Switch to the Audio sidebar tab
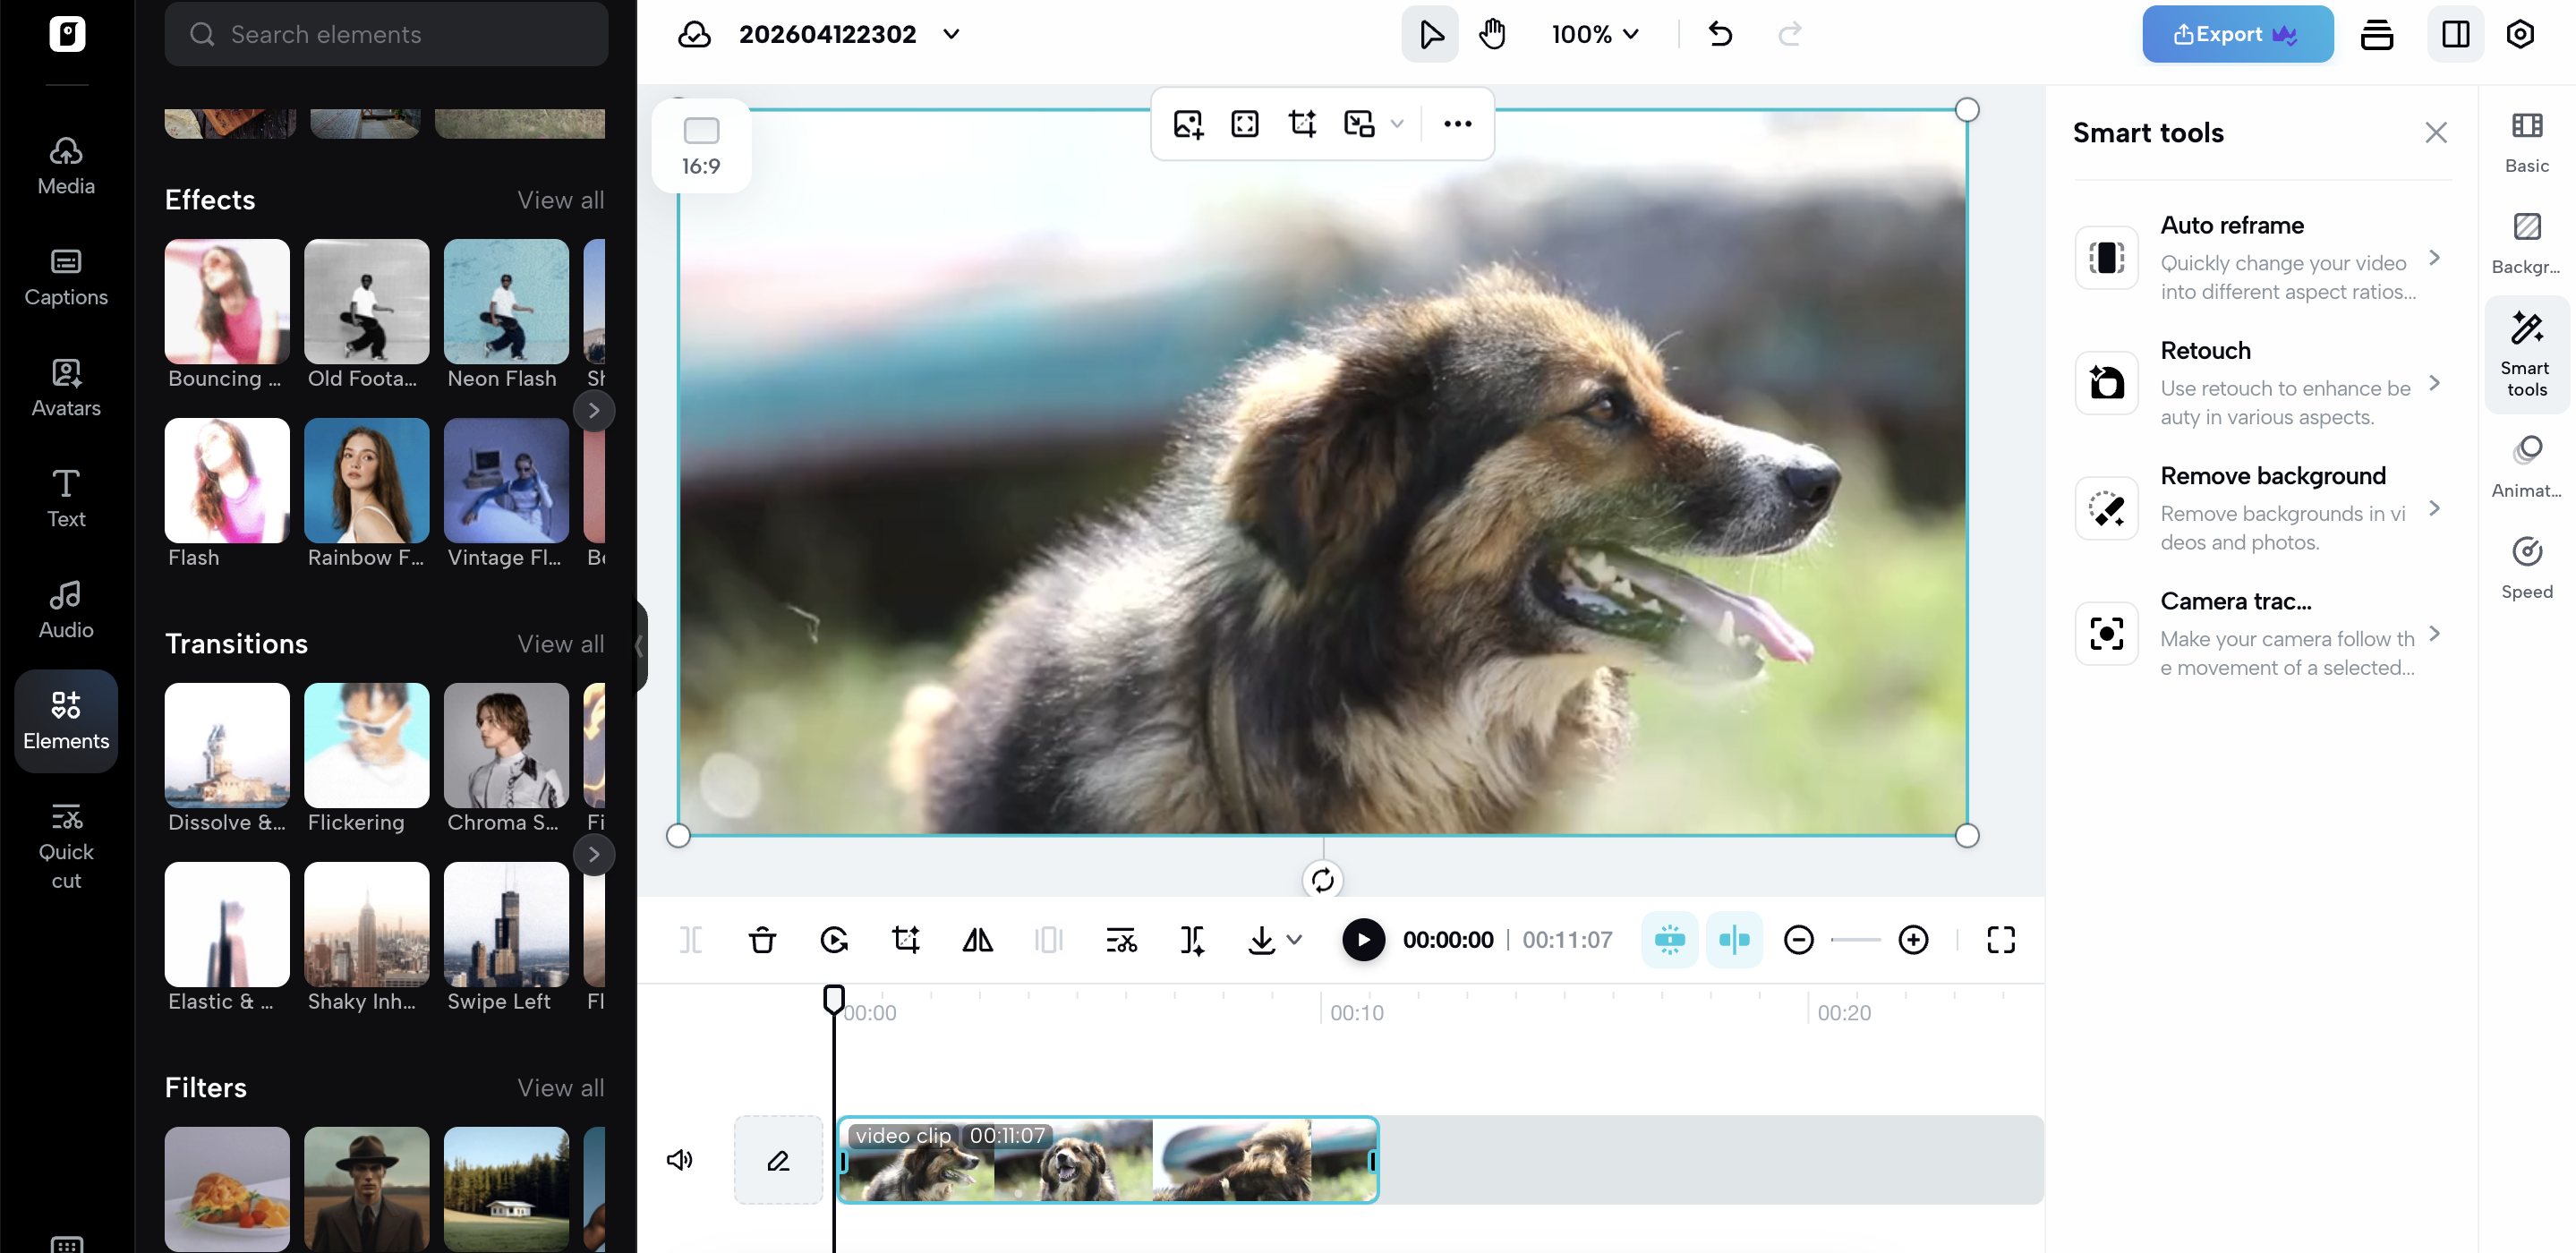Viewport: 2576px width, 1253px height. 66,610
